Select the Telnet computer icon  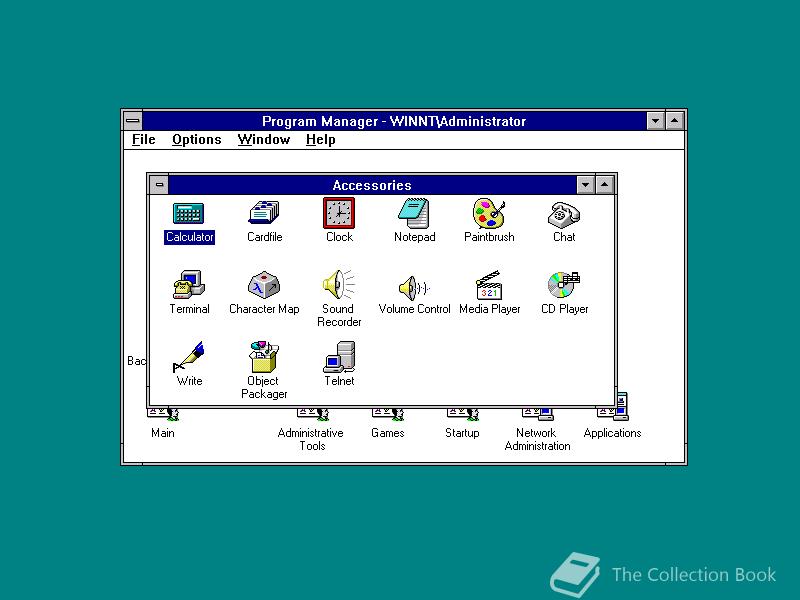click(339, 357)
